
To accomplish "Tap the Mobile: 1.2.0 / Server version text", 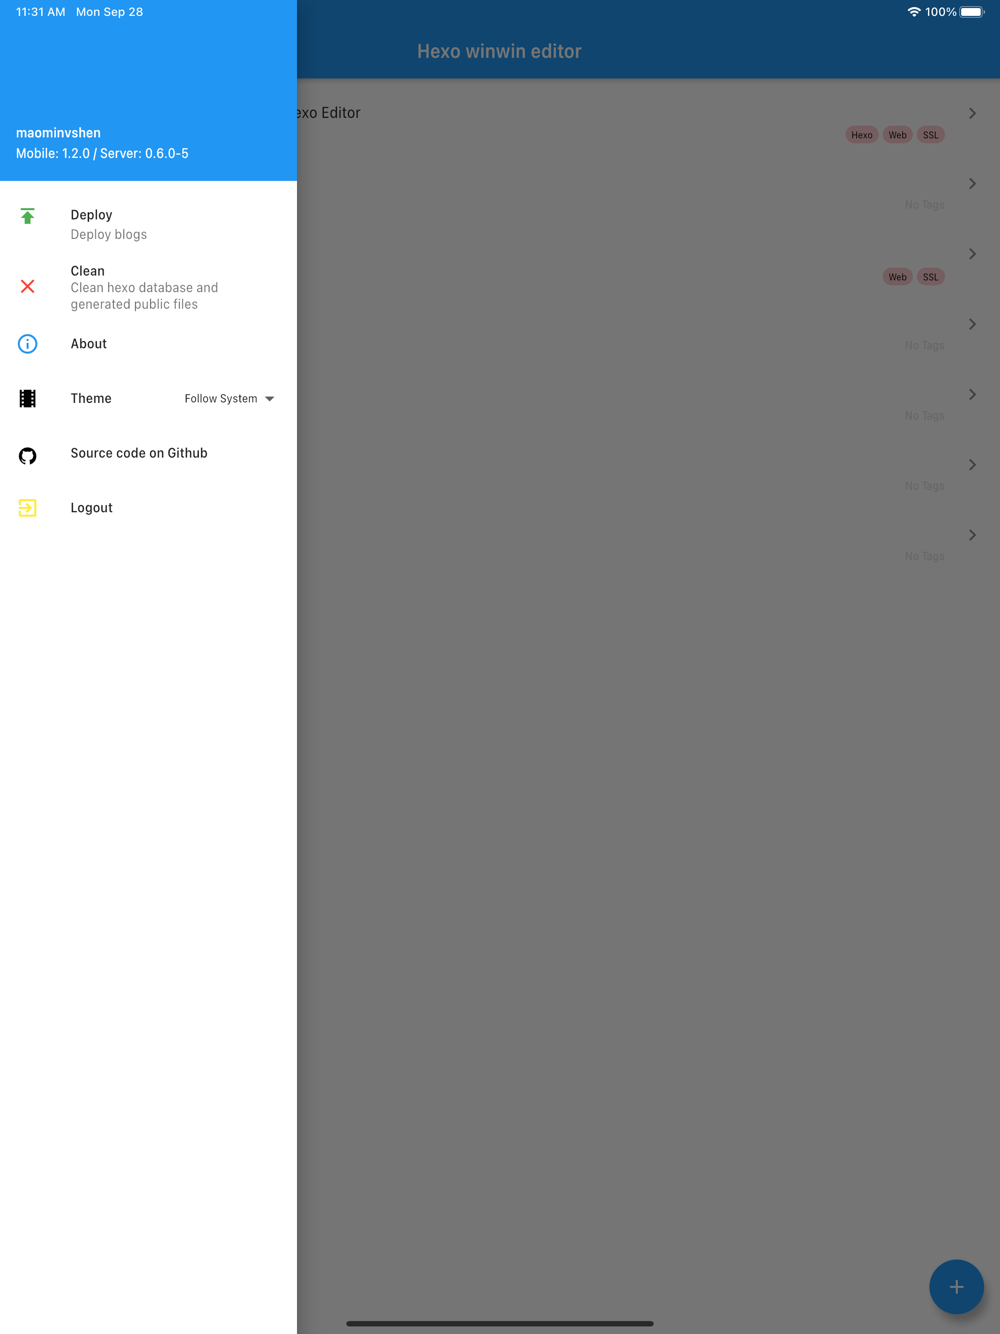I will click(x=102, y=154).
